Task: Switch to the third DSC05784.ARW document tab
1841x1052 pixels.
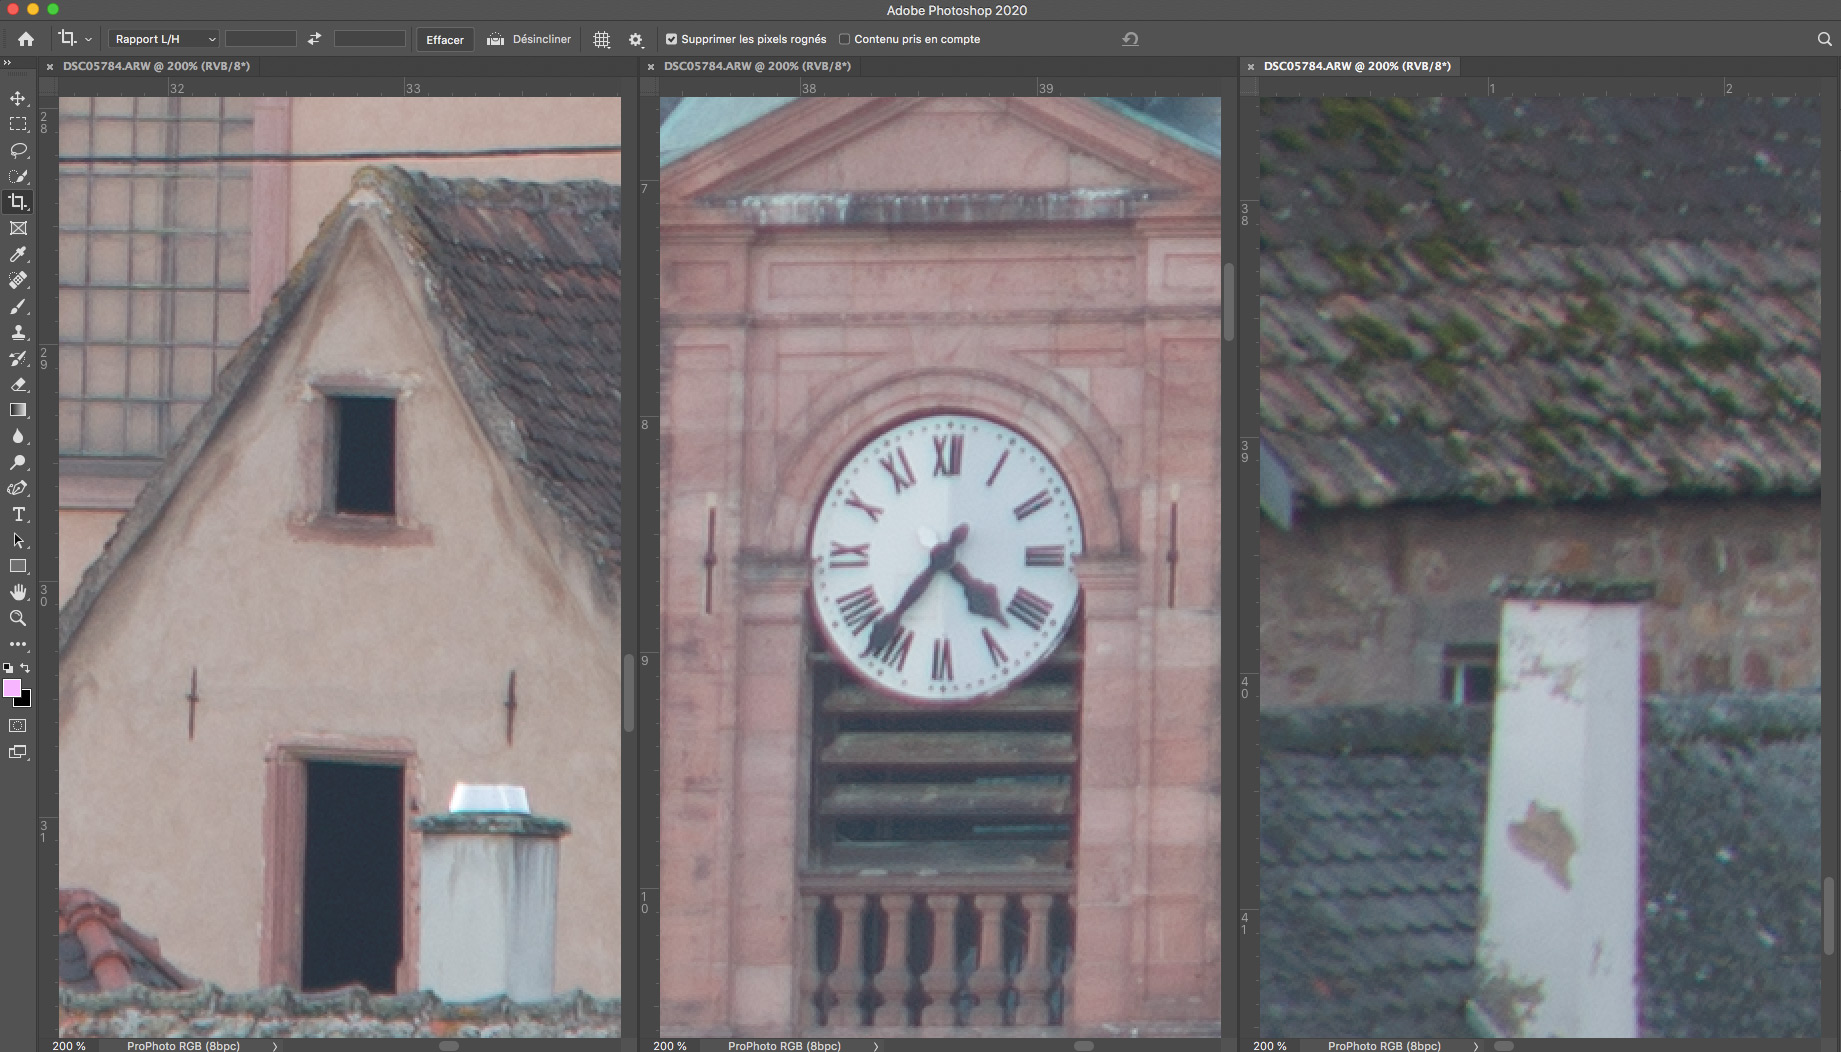Action: pyautogui.click(x=1356, y=66)
